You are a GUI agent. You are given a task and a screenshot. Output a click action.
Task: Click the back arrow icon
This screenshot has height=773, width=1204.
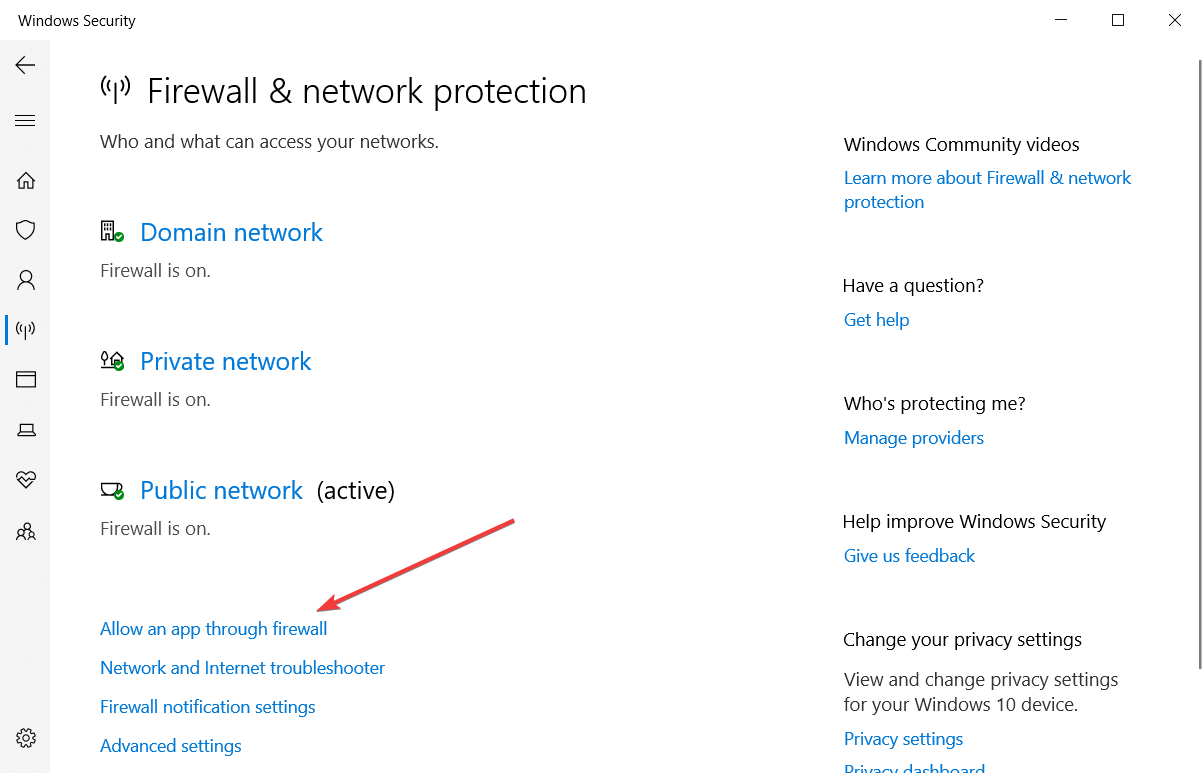25,65
